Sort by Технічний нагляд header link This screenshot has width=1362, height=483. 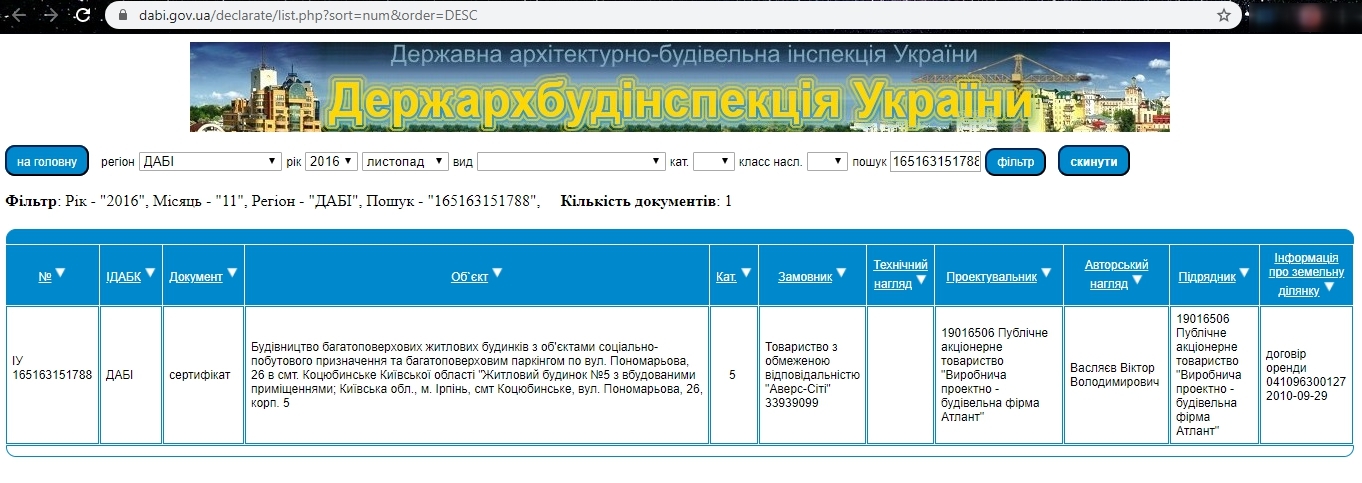(x=900, y=274)
